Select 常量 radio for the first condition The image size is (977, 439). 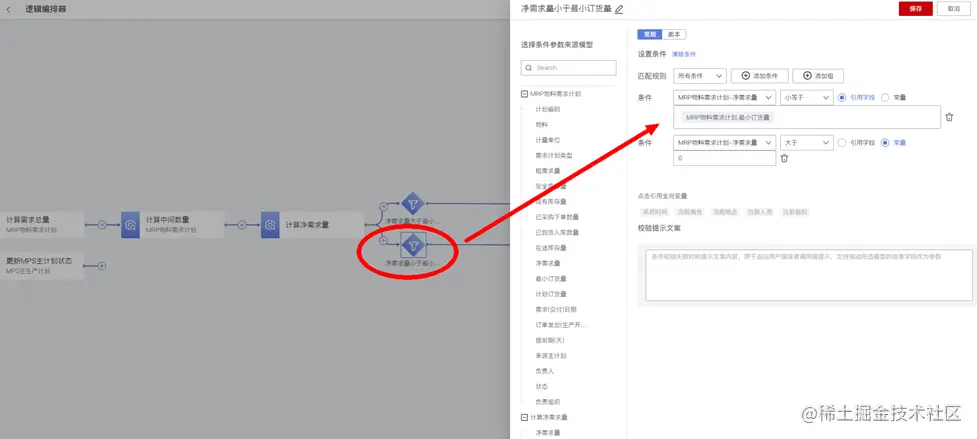(885, 97)
